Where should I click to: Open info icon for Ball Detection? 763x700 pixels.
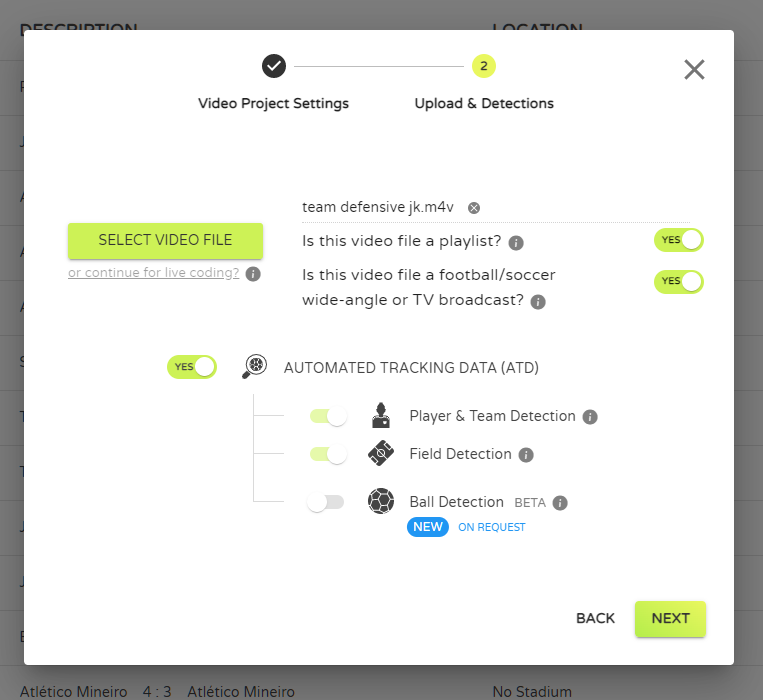click(x=560, y=503)
